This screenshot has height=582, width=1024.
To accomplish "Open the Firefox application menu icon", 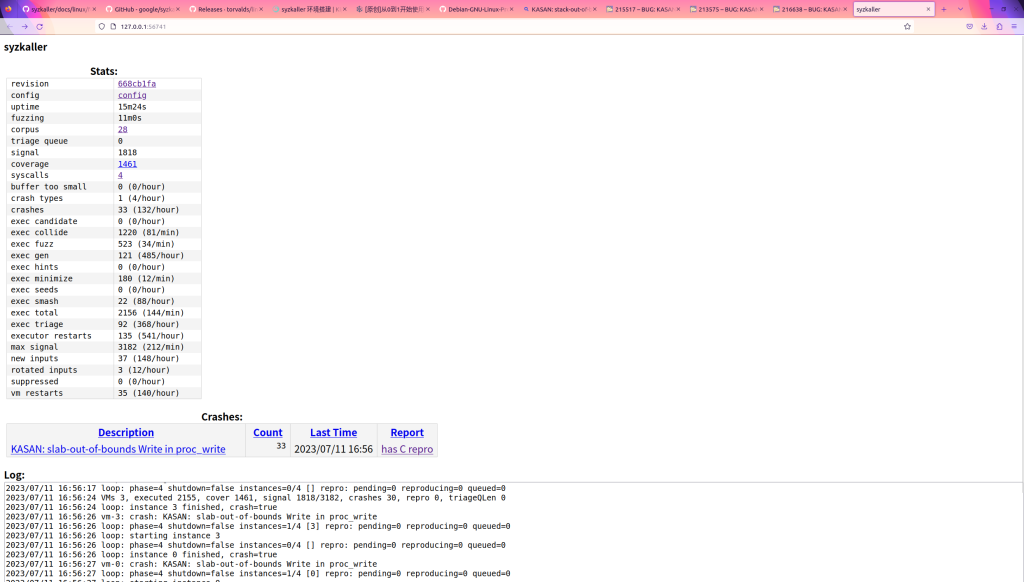I will [1014, 27].
